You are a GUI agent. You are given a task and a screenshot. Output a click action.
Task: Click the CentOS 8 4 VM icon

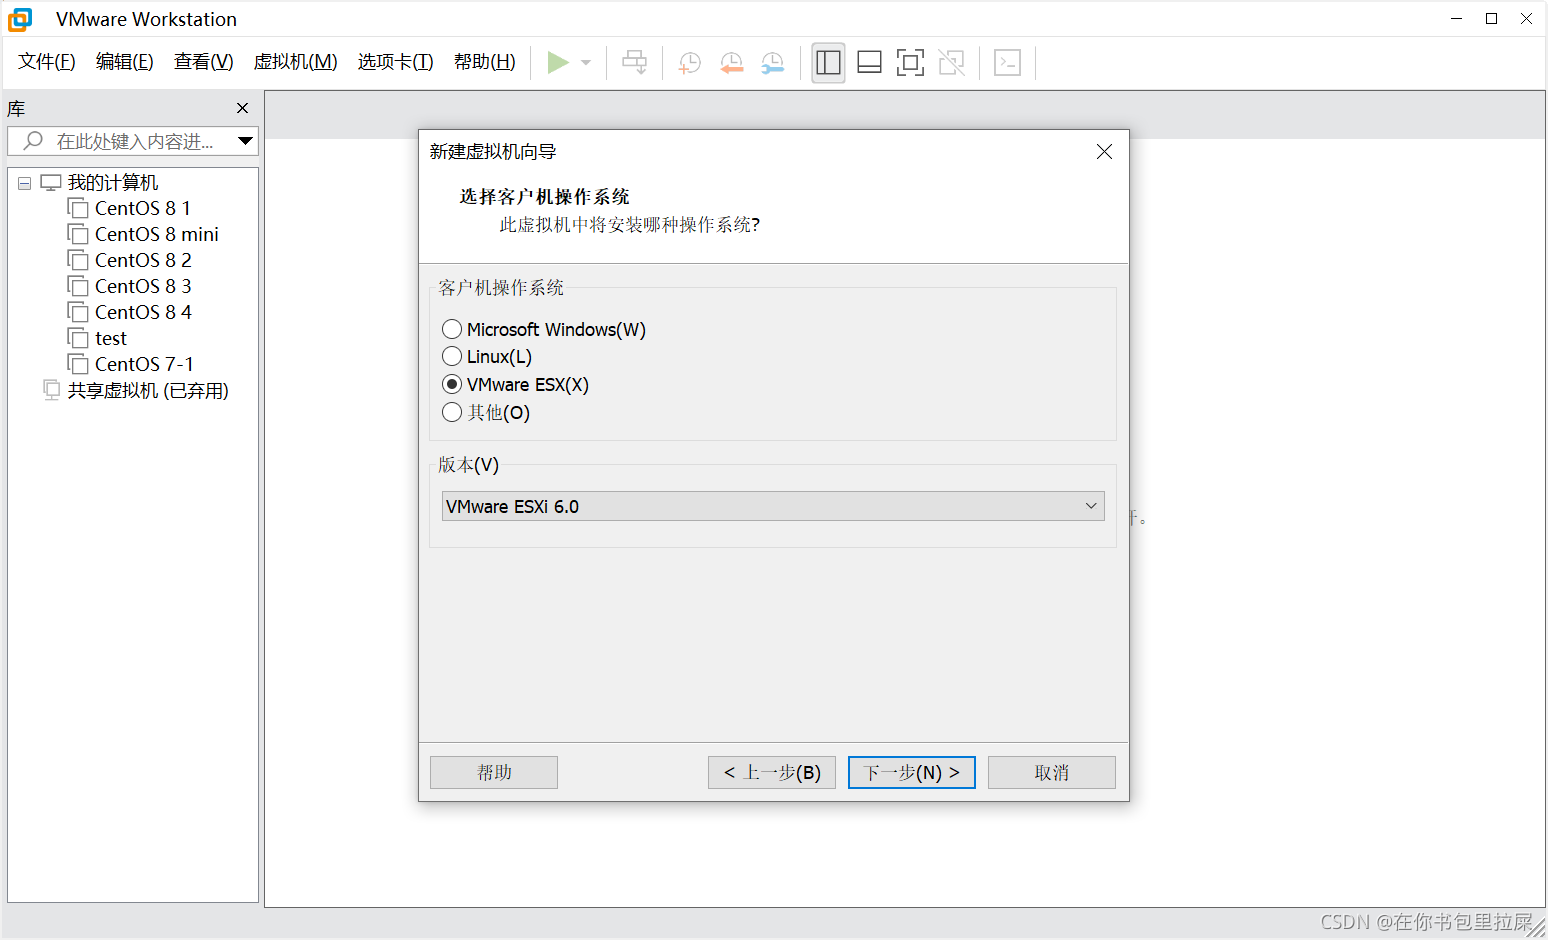click(x=78, y=312)
